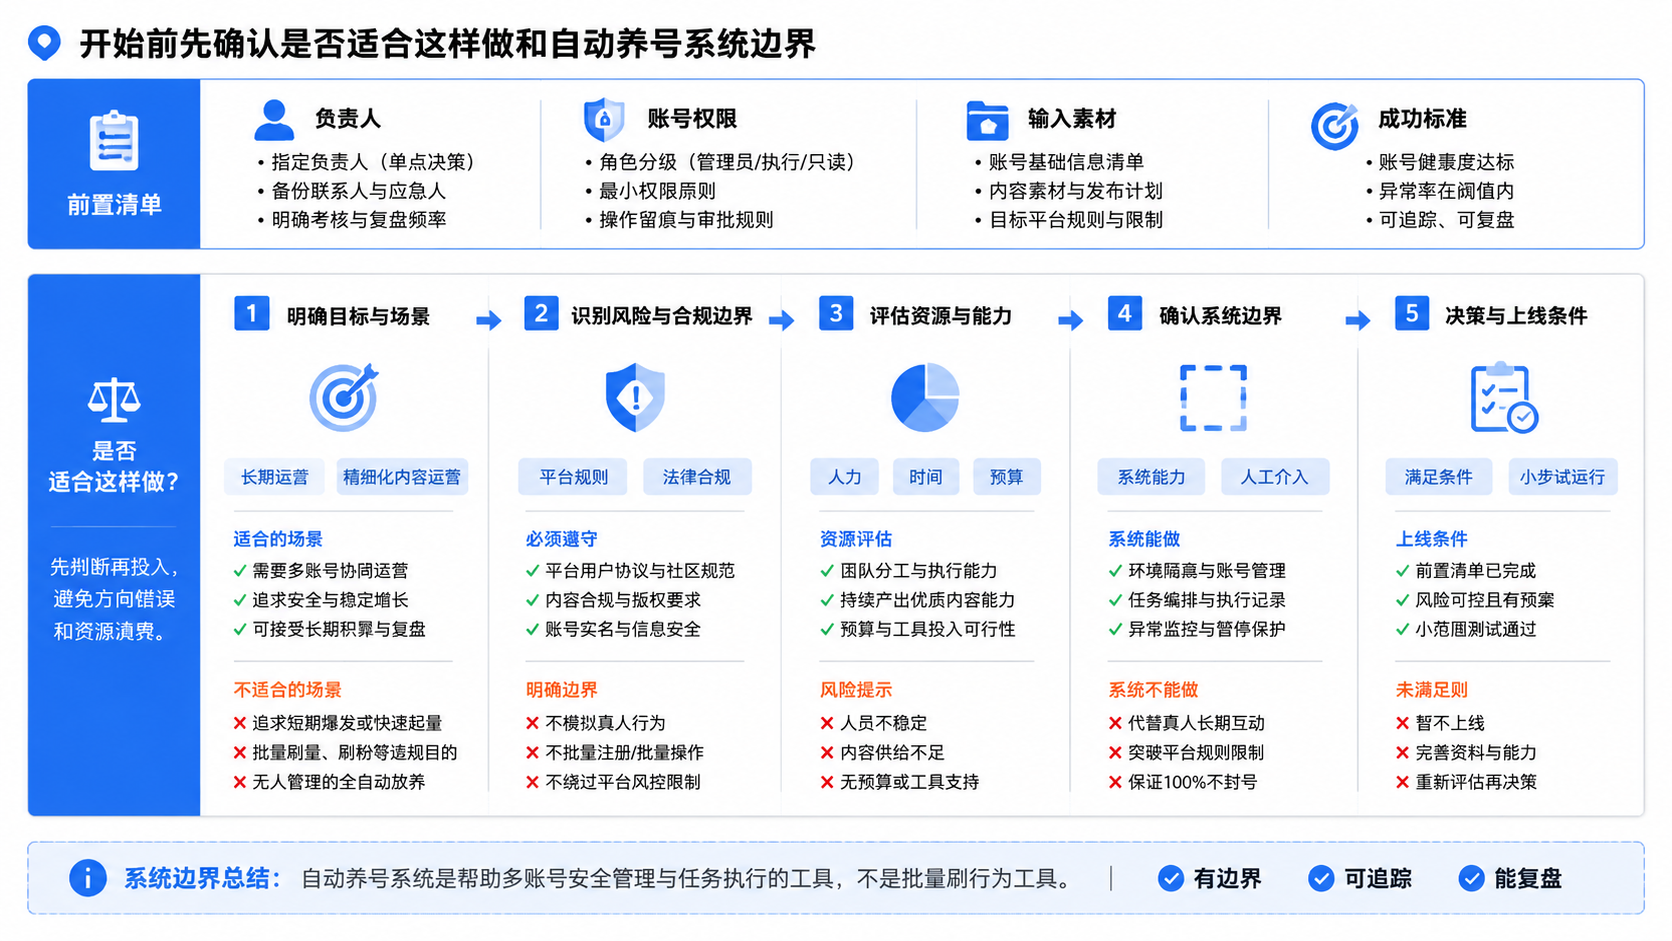The height and width of the screenshot is (941, 1672).
Task: Select the 满足条件 tag
Action: [x=1438, y=477]
